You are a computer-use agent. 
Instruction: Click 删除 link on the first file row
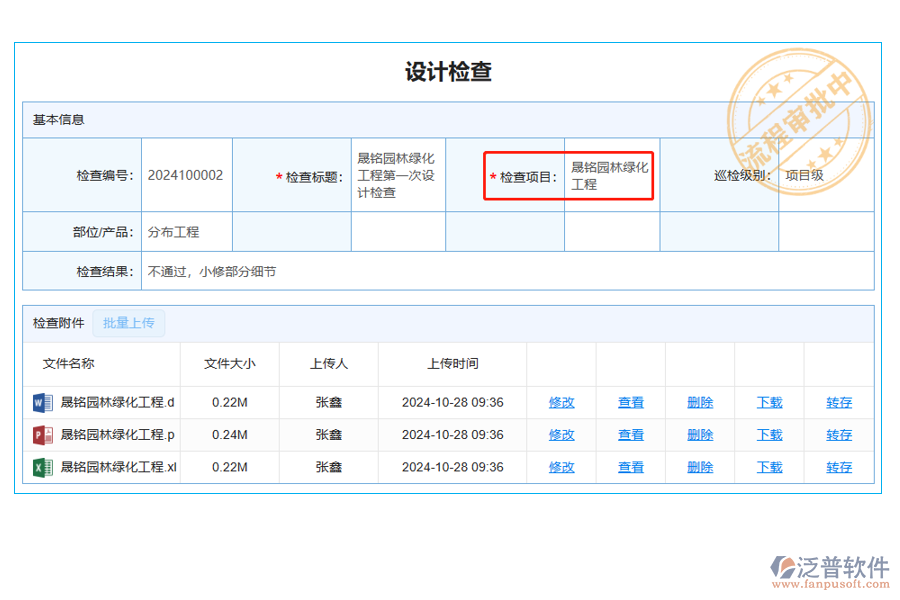(x=699, y=402)
